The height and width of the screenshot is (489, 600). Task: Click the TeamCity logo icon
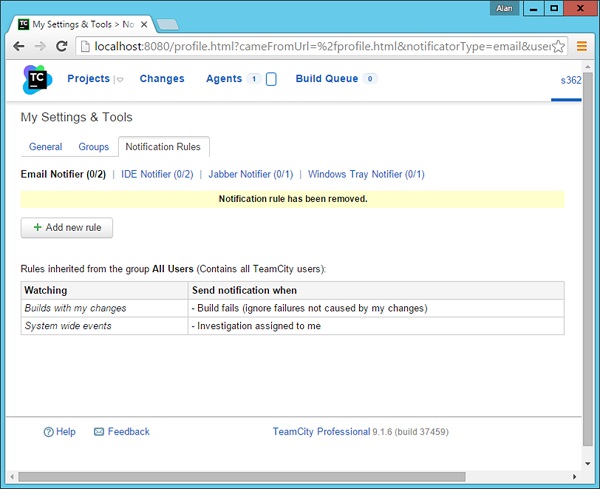[37, 80]
